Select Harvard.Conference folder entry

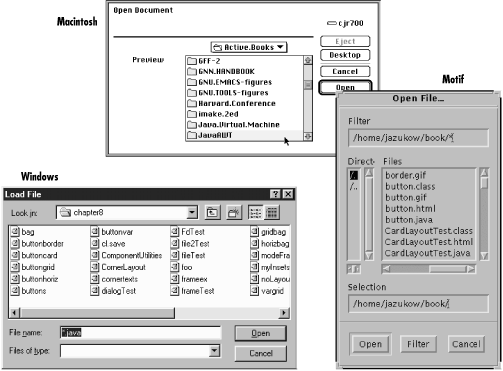click(x=237, y=103)
